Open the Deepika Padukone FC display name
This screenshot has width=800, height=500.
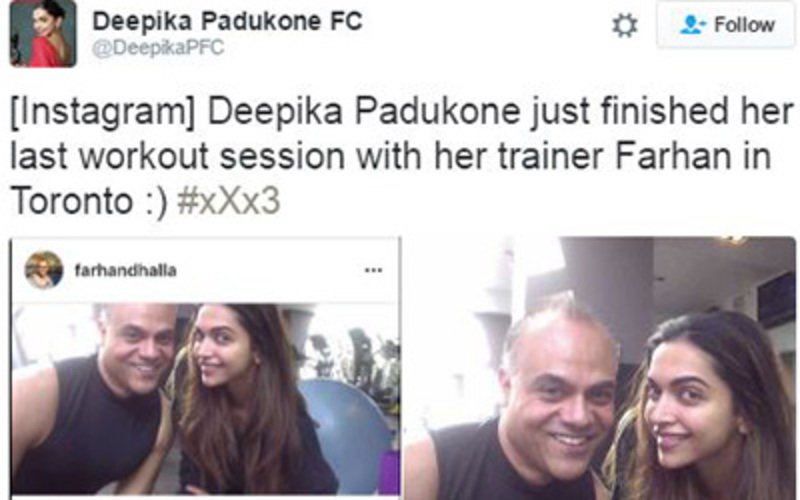[x=228, y=21]
